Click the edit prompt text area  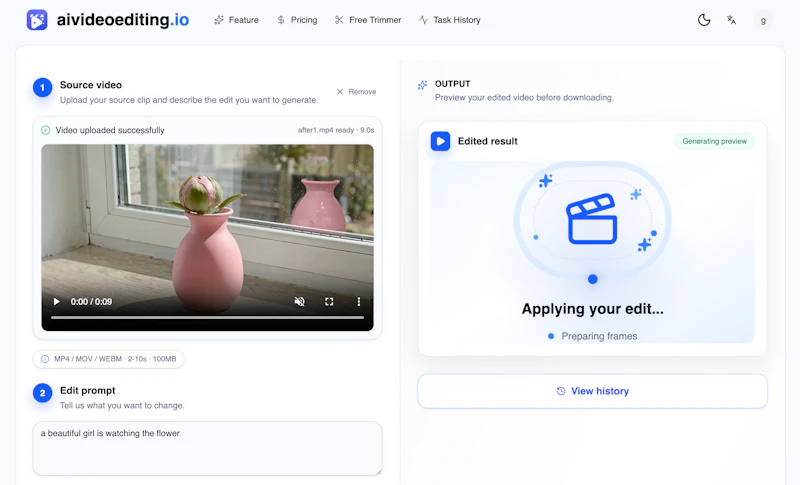[x=207, y=448]
